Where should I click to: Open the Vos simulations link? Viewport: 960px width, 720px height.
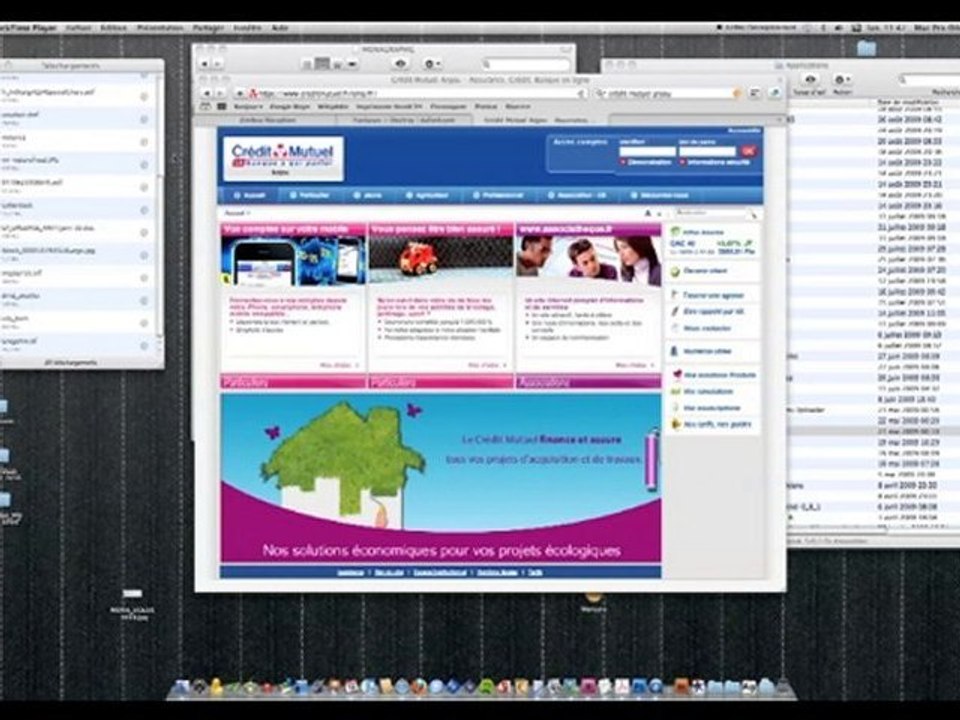[x=708, y=391]
